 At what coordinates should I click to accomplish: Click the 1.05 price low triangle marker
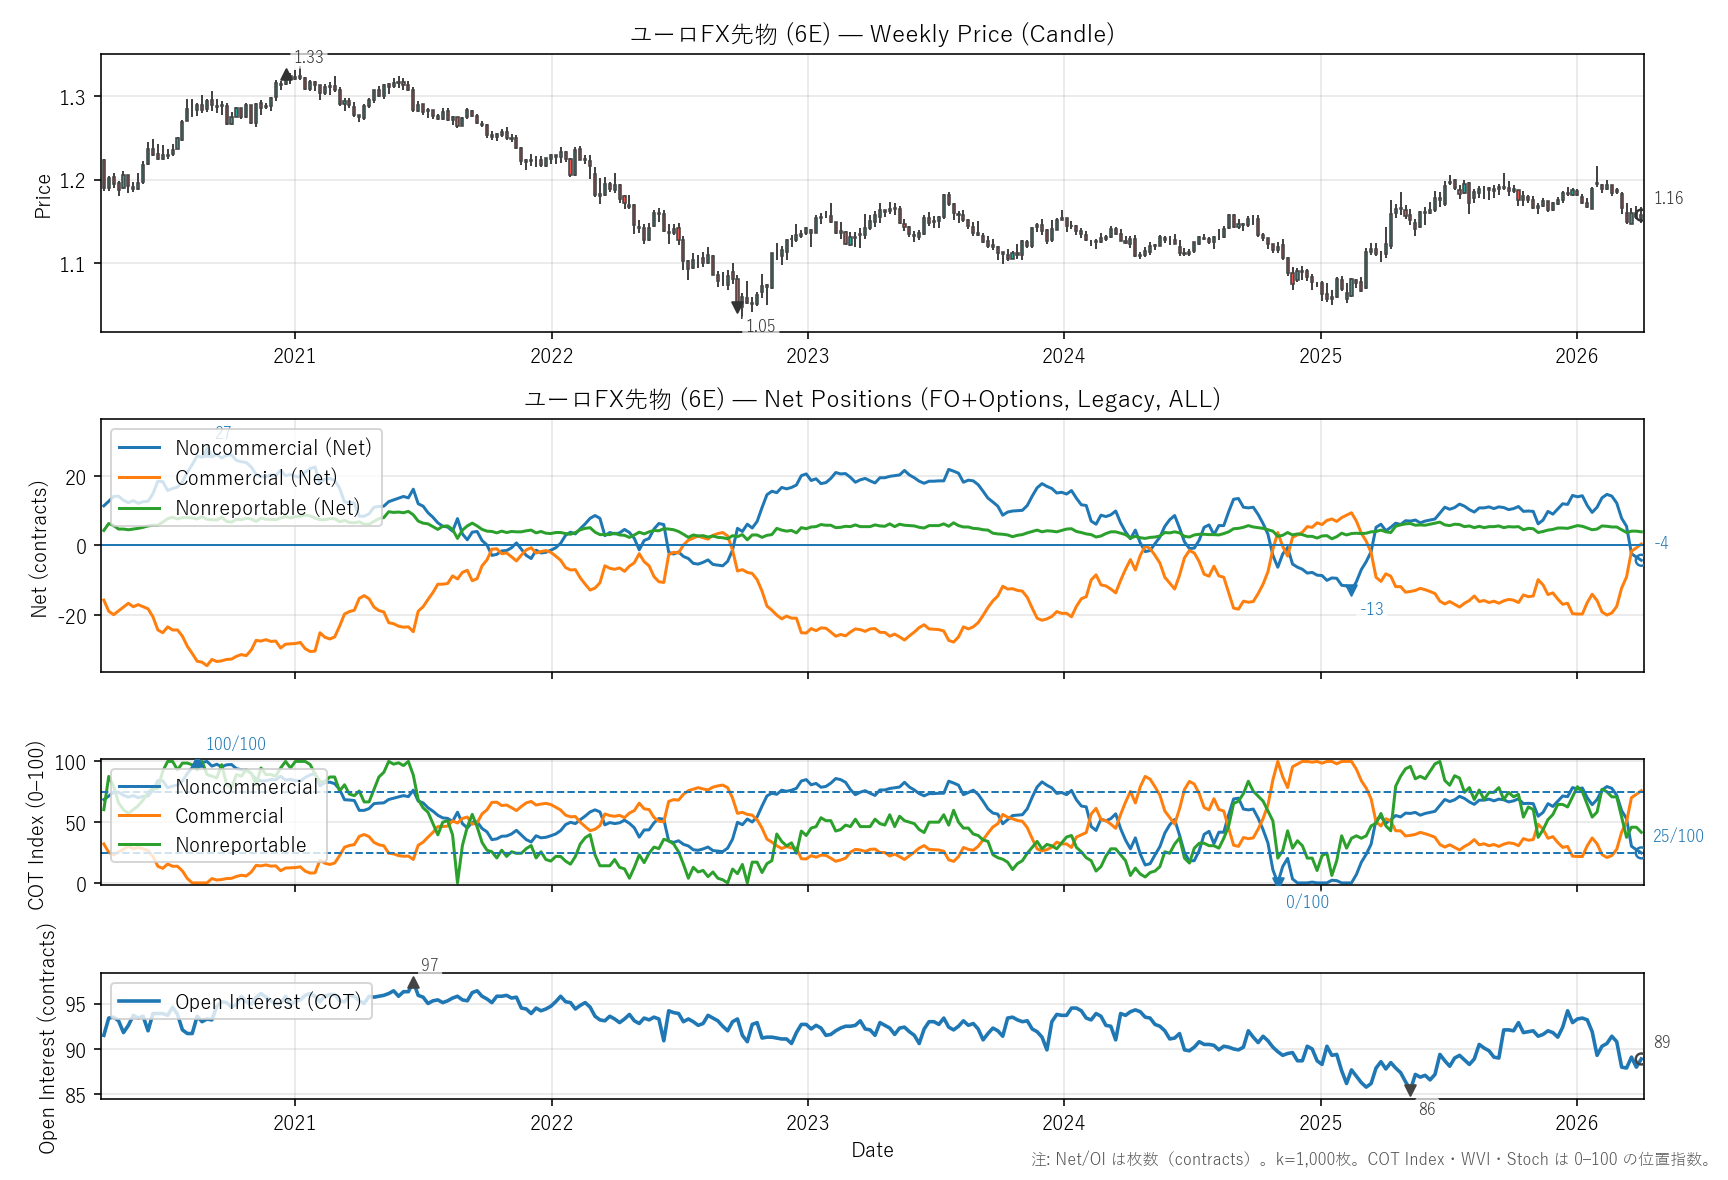tap(738, 307)
